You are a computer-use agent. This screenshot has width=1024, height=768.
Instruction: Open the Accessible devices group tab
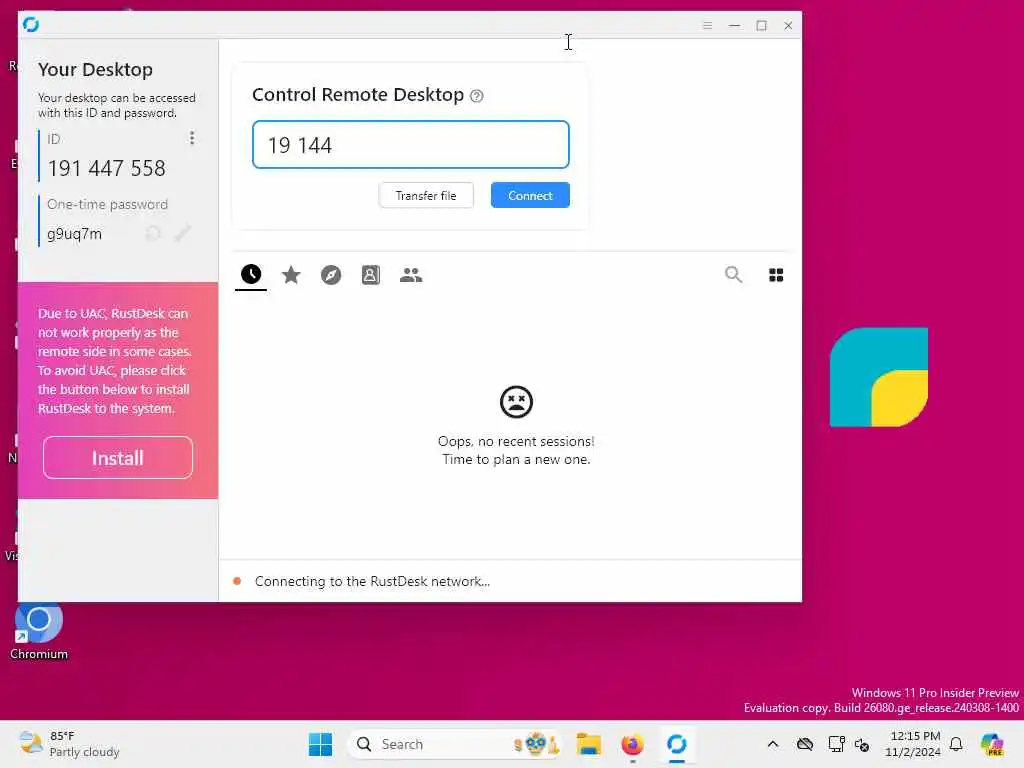coord(411,275)
